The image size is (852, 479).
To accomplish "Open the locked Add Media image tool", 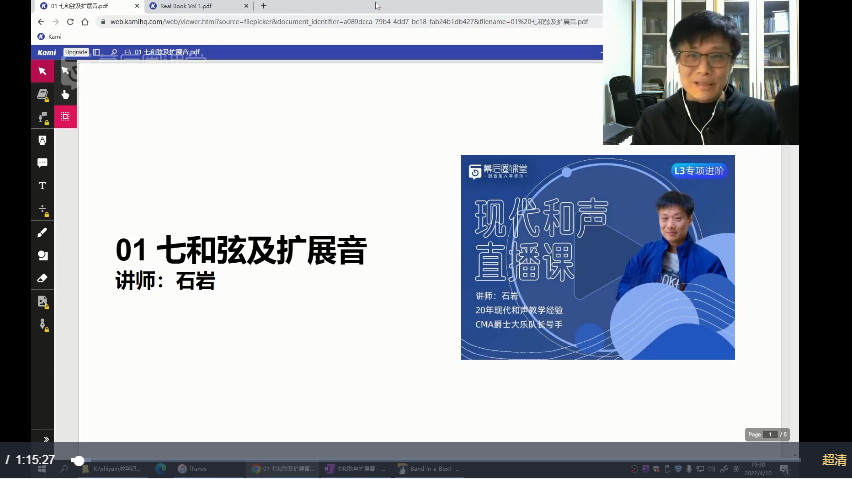I will pyautogui.click(x=42, y=301).
